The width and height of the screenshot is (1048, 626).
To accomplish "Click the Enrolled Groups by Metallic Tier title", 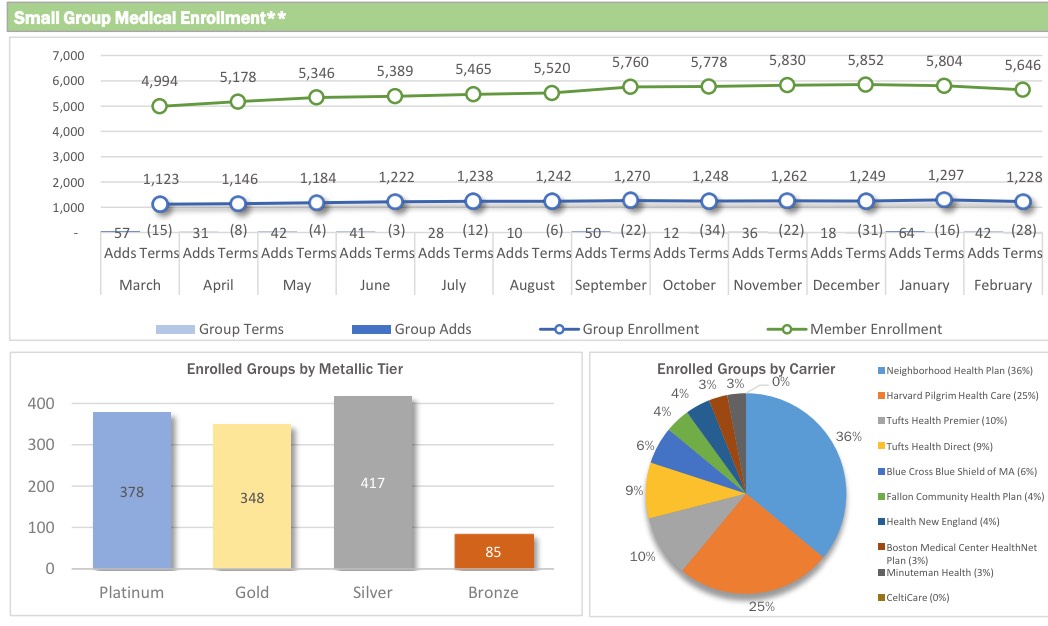I will point(295,369).
